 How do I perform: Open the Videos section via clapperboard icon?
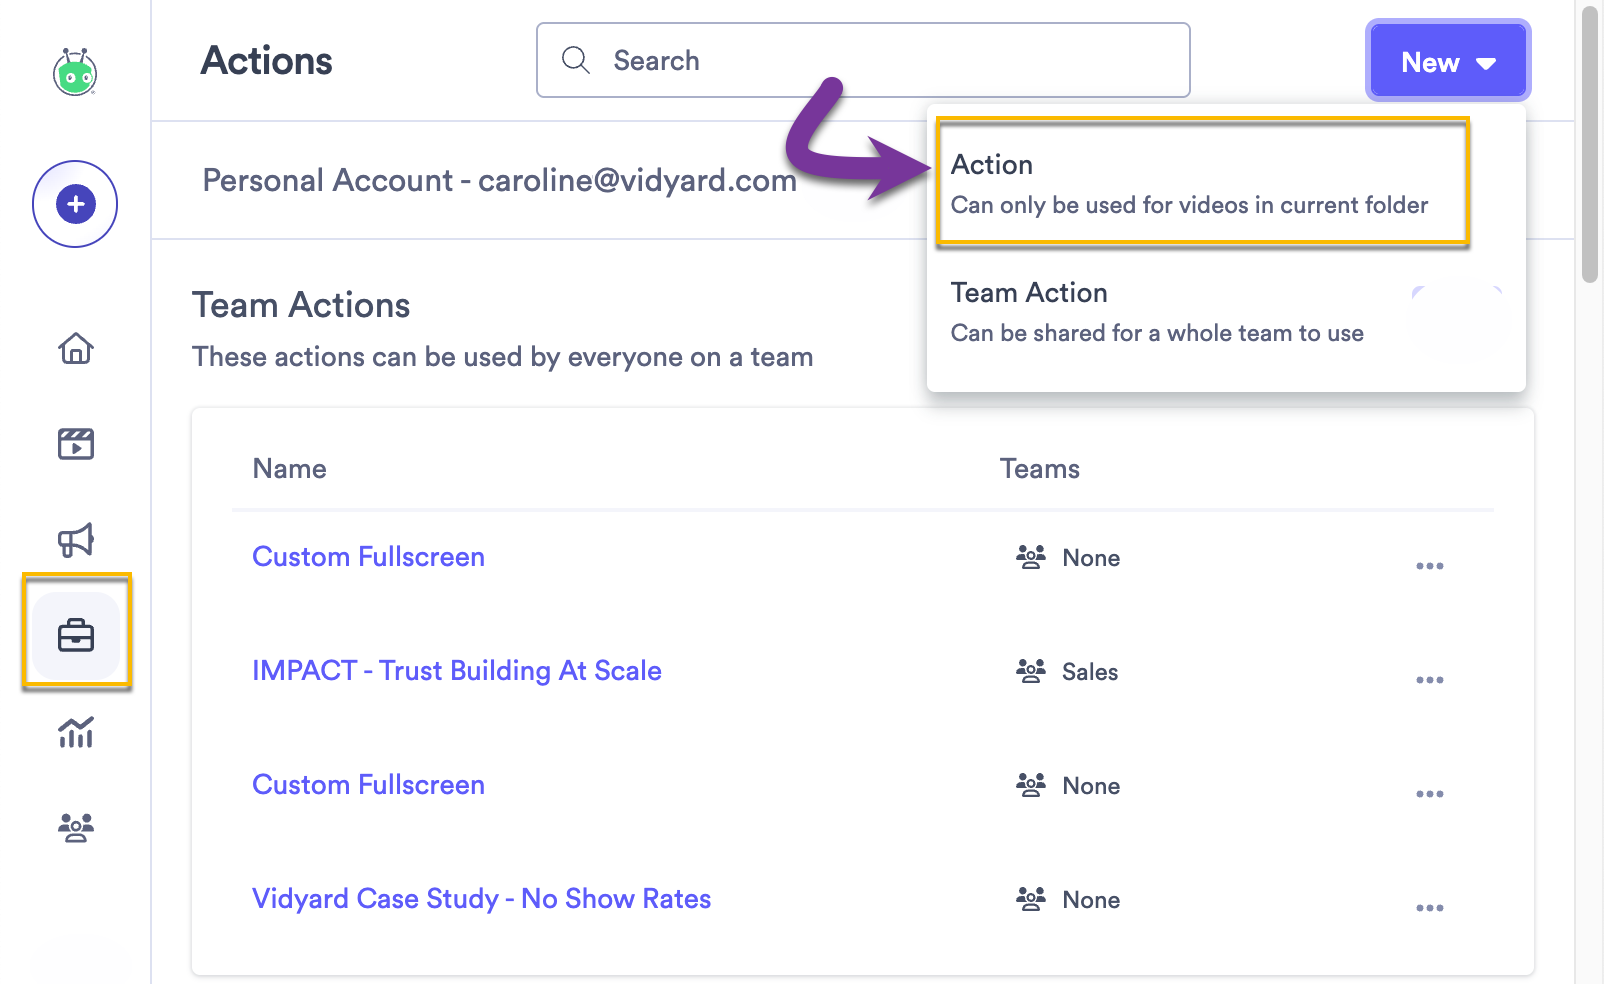click(x=75, y=444)
